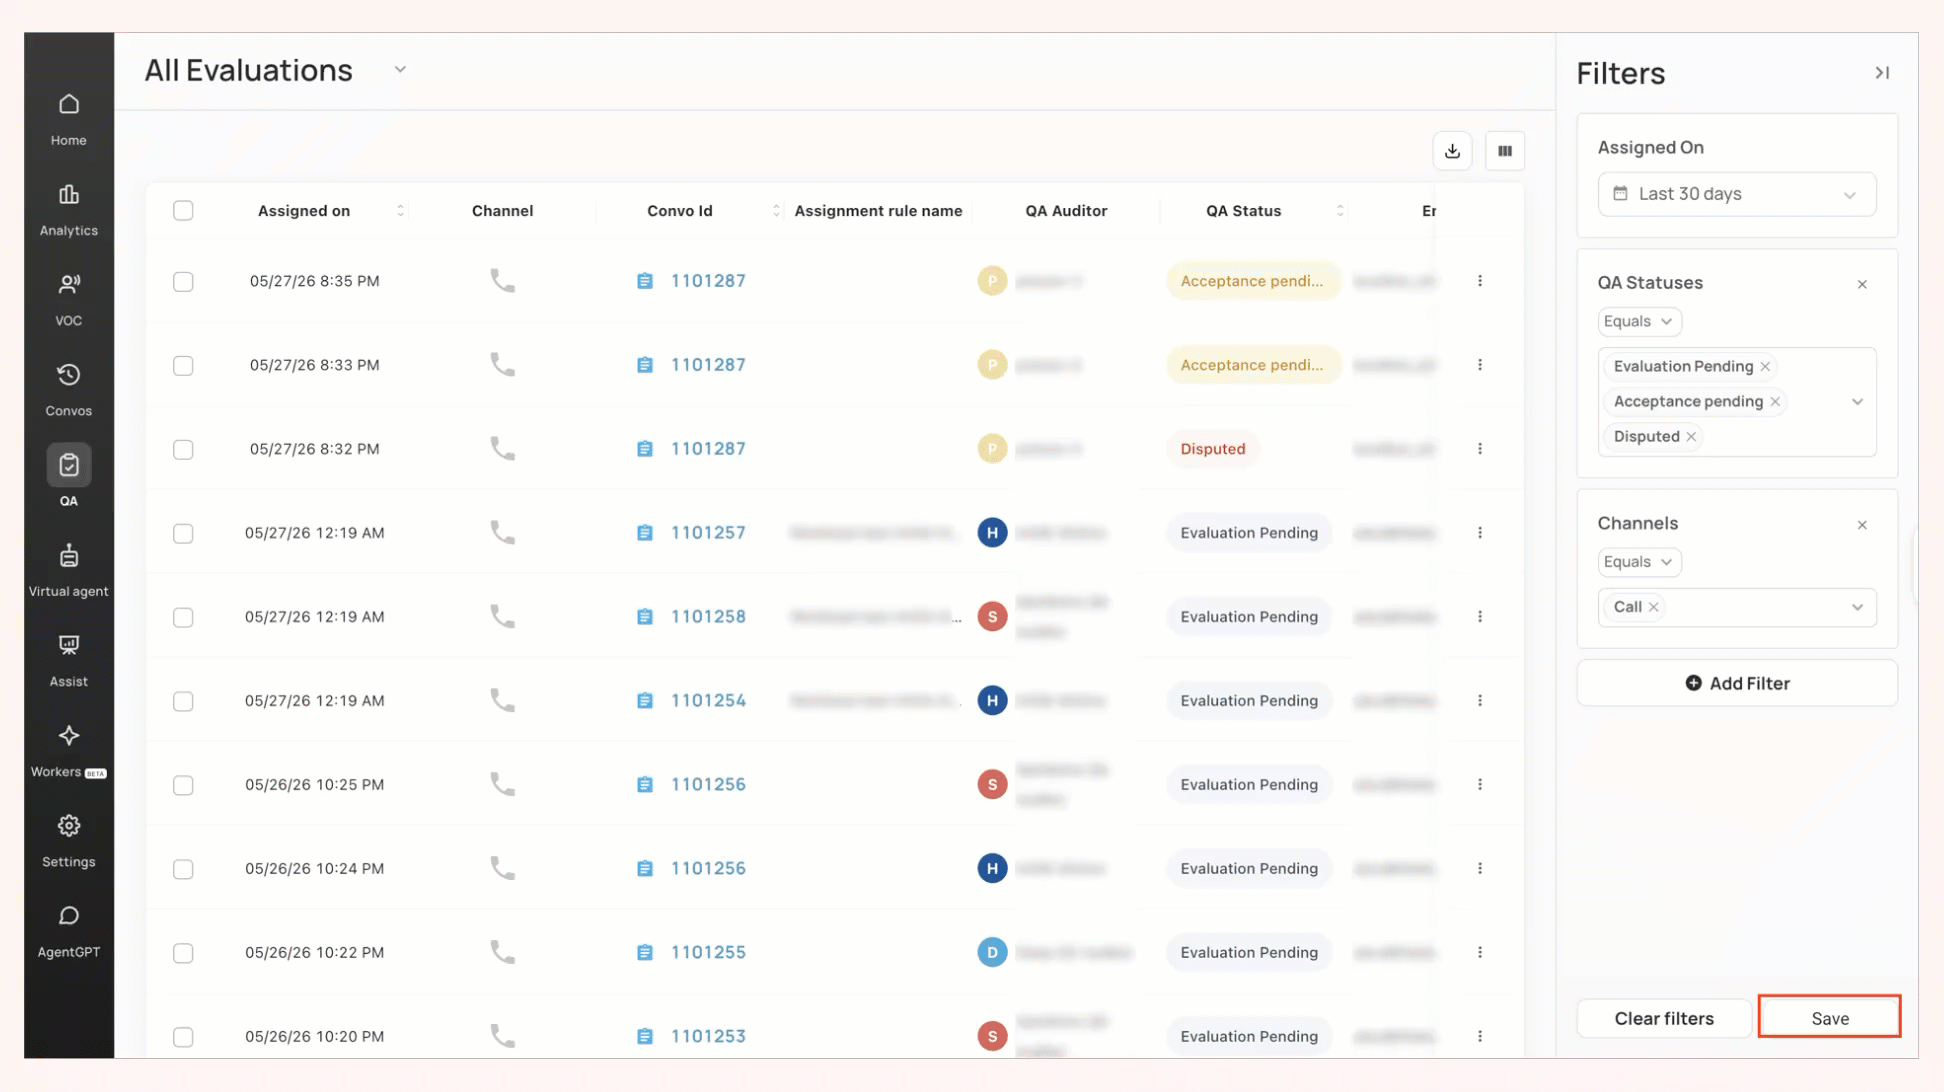
Task: Select the QA clipboard icon
Action: (68, 465)
